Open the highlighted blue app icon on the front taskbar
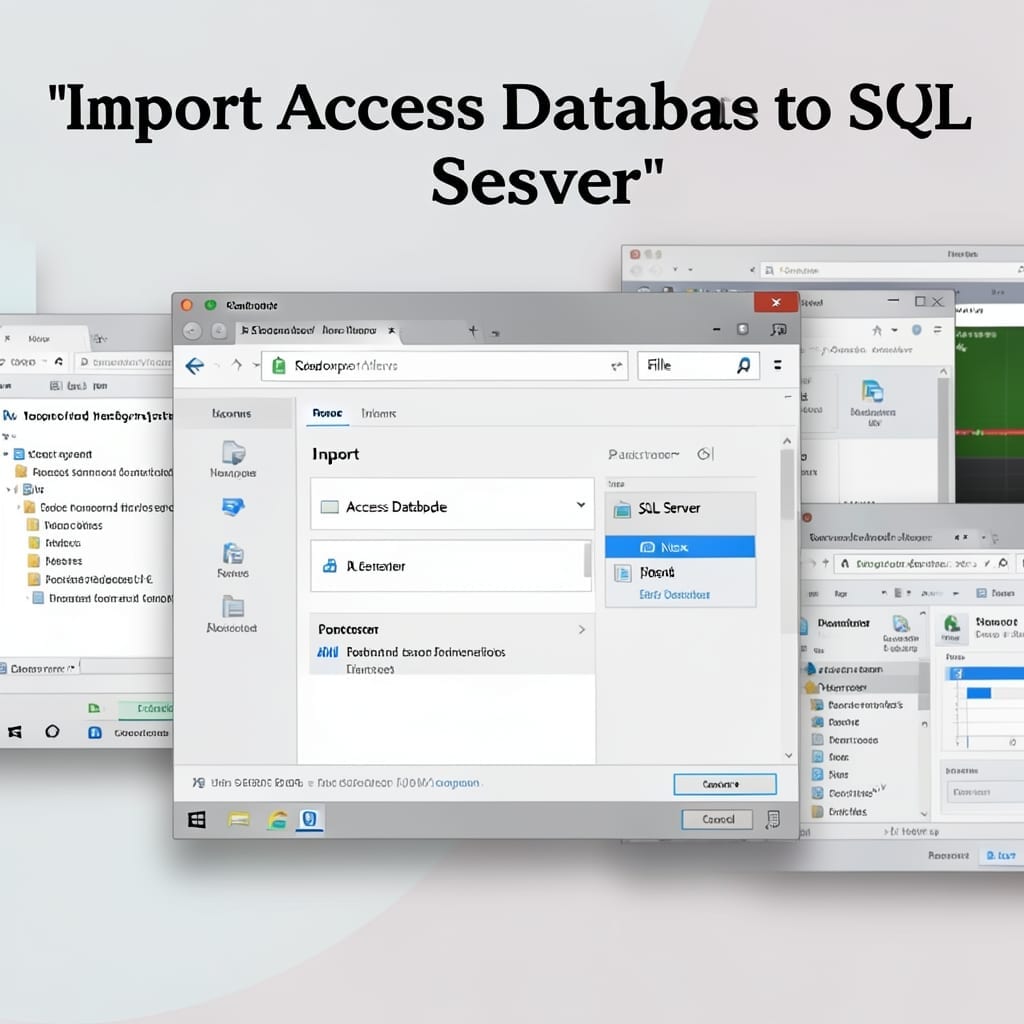1024x1024 pixels. (x=310, y=819)
